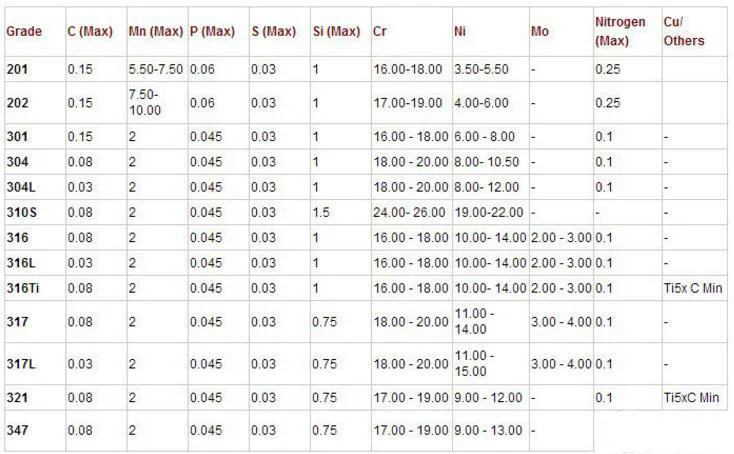Select grade 201 row label

17,69
